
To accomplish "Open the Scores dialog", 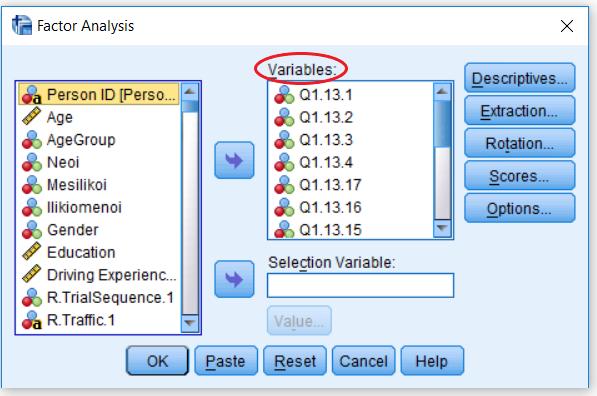I will [520, 176].
